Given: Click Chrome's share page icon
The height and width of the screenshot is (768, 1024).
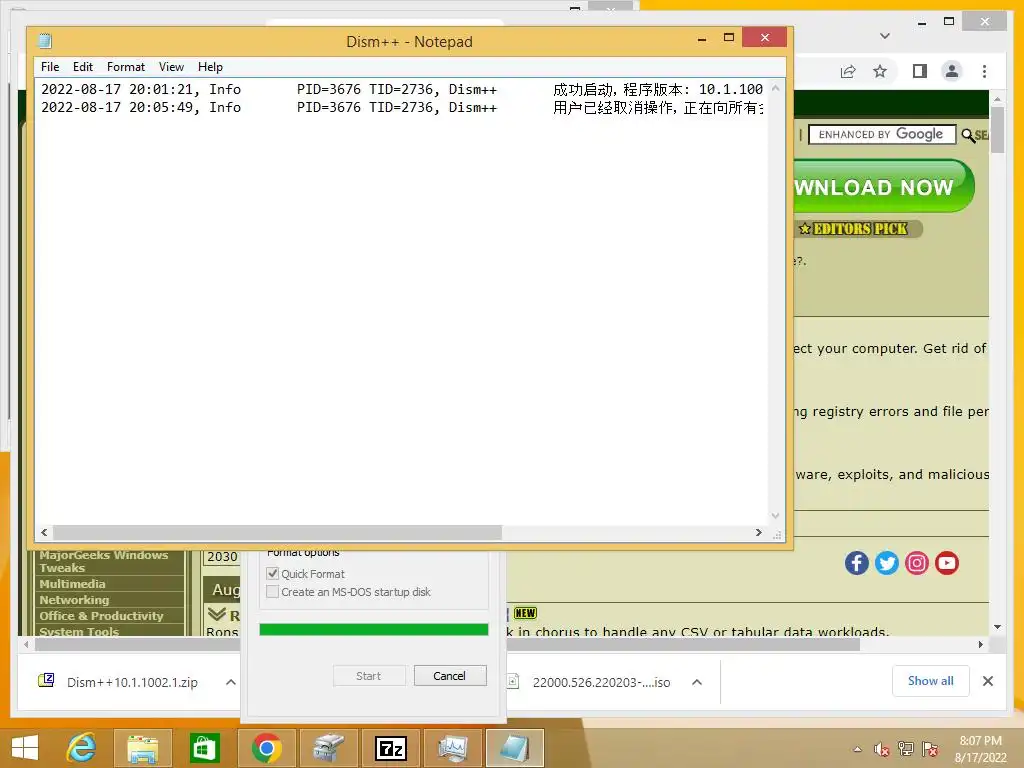Looking at the screenshot, I should pos(848,71).
